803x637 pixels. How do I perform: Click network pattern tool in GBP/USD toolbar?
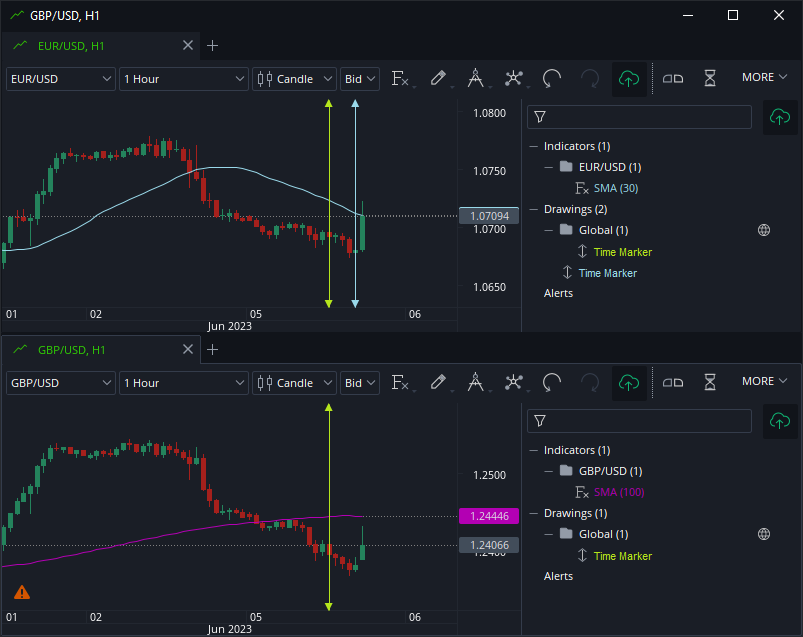pos(513,382)
